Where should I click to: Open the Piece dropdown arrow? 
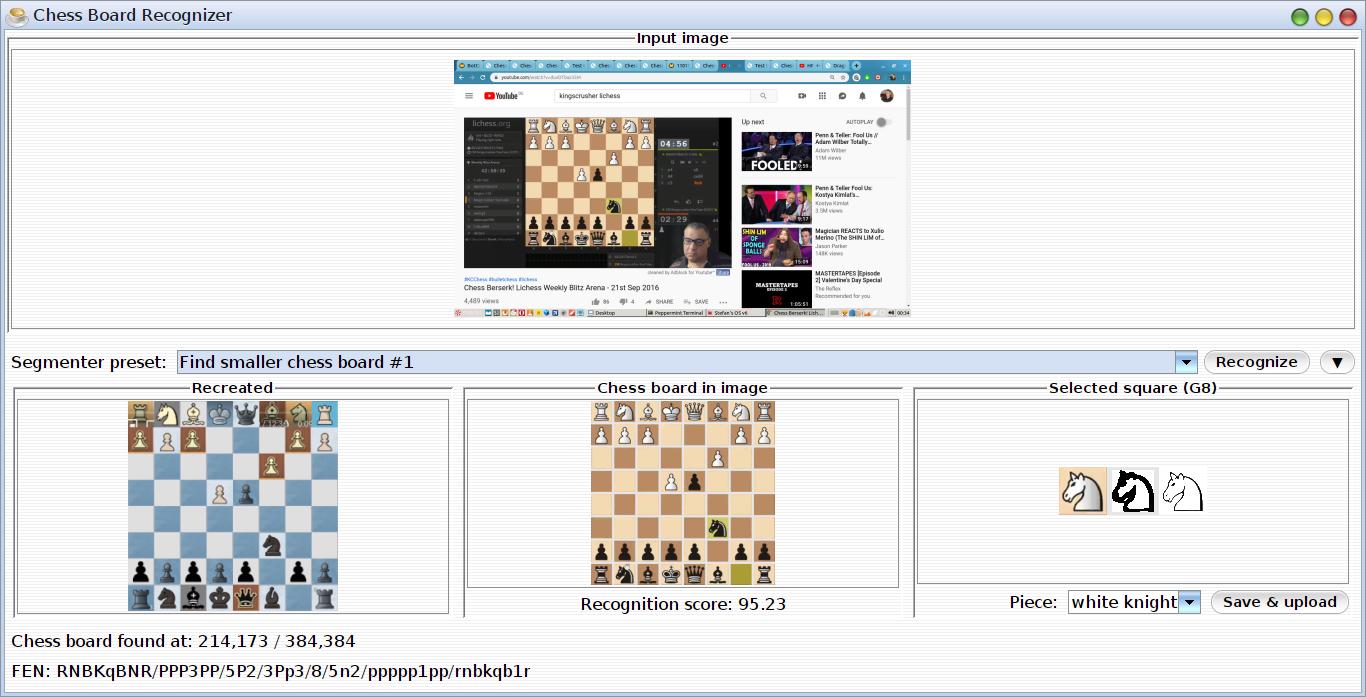(x=1189, y=602)
